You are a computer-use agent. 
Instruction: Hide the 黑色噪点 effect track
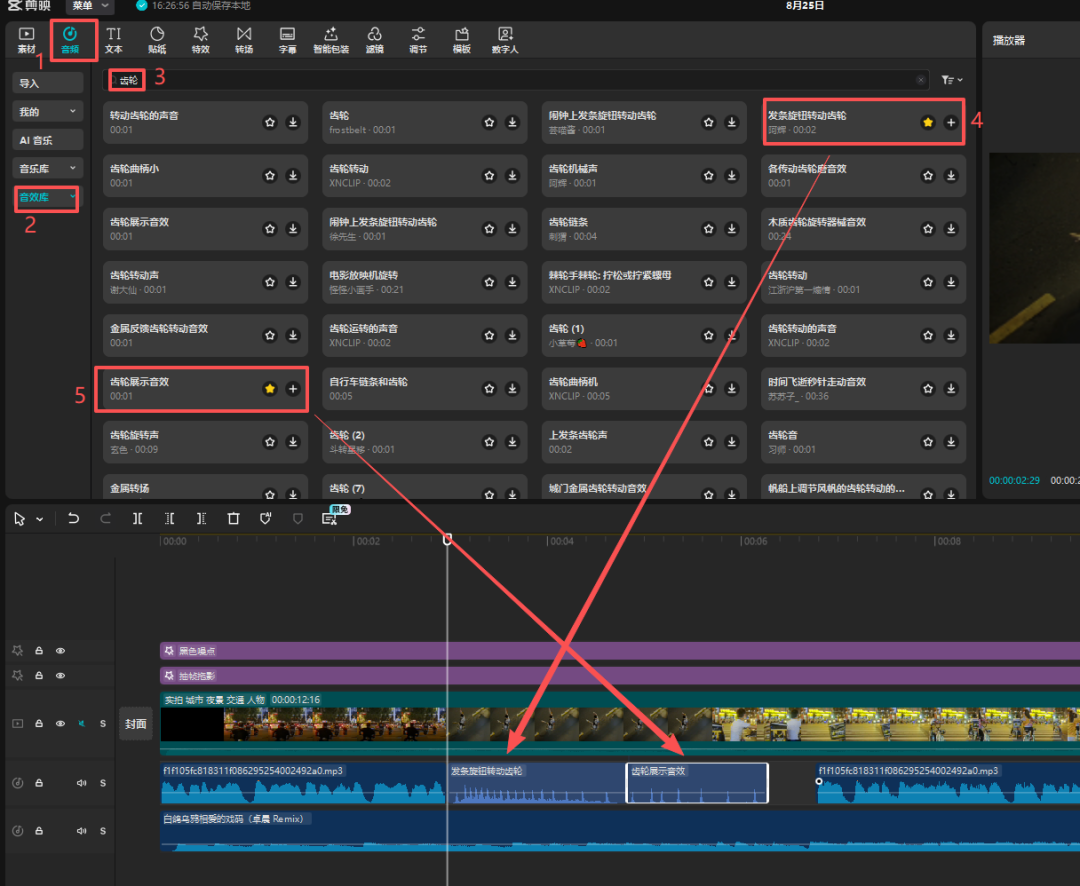tap(60, 651)
